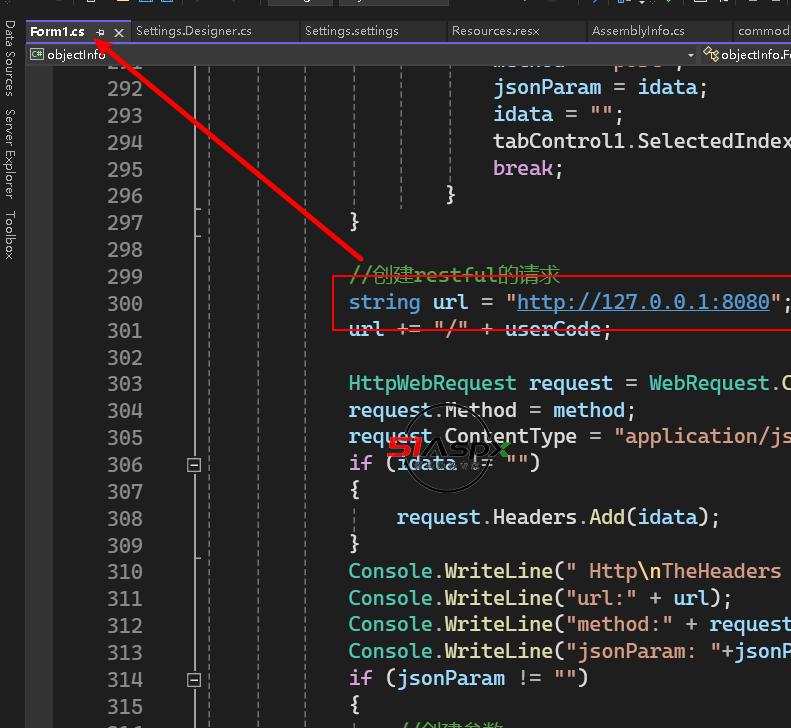
Task: Follow the http://127.0.0.1:8080 URL link
Action: click(643, 302)
